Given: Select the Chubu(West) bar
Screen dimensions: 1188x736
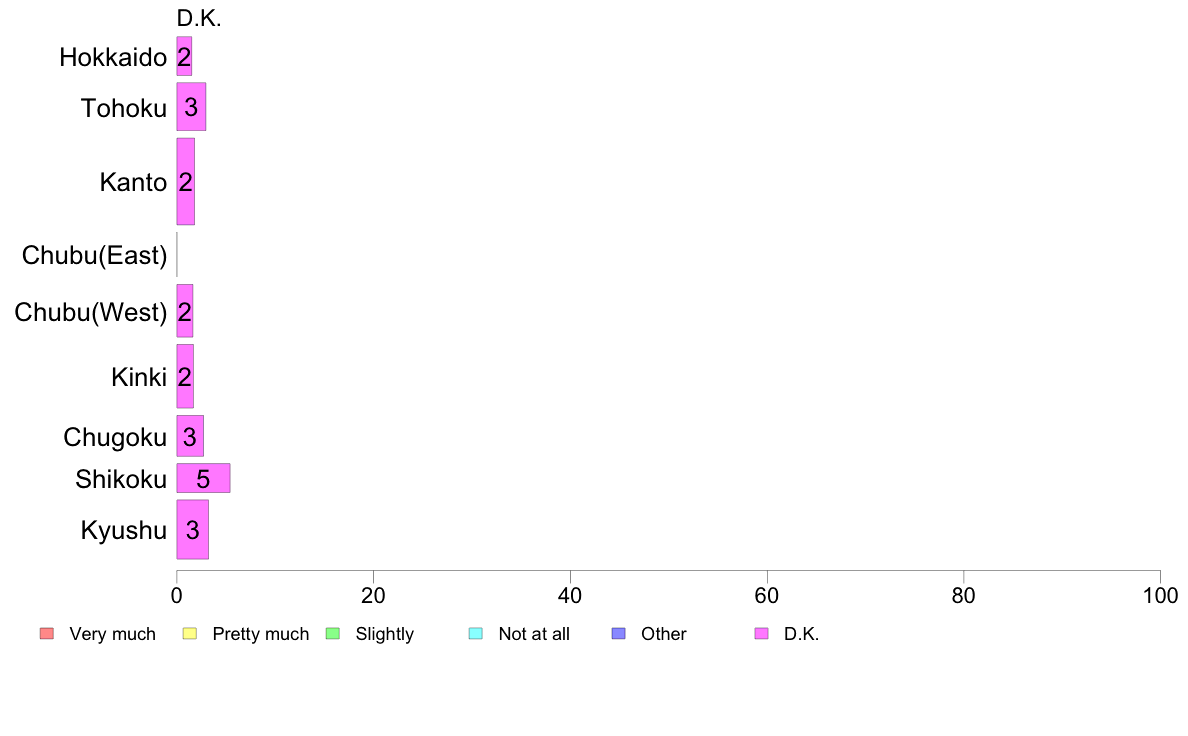Looking at the screenshot, I should click(185, 311).
